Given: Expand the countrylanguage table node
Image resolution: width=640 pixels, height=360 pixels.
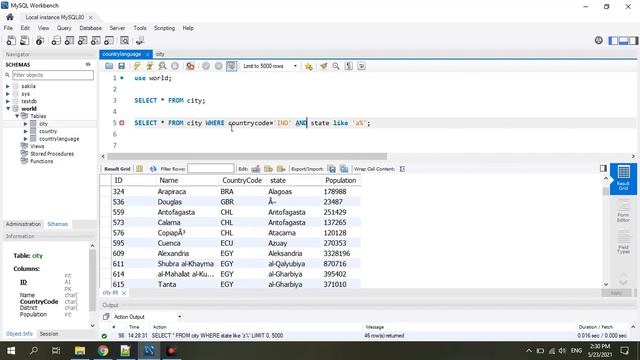Looking at the screenshot, I should pyautogui.click(x=25, y=139).
